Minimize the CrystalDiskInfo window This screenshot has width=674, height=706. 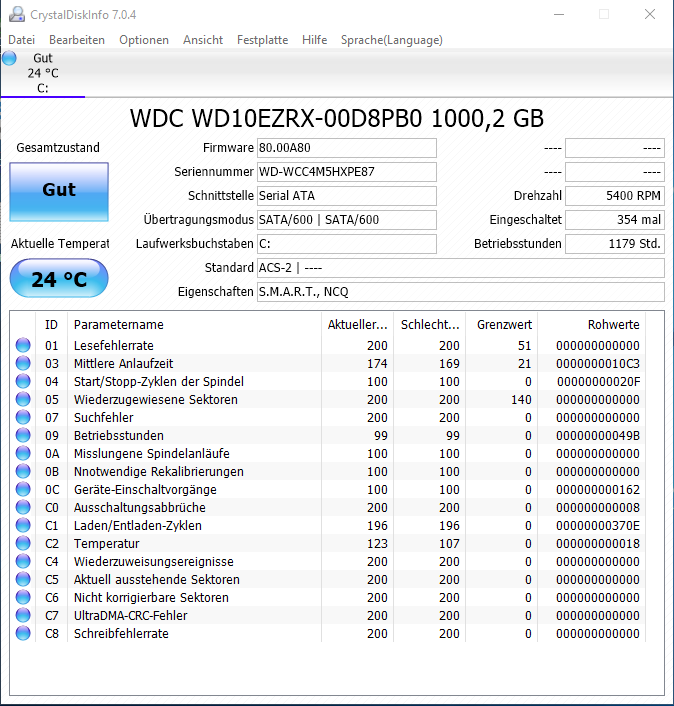click(559, 14)
